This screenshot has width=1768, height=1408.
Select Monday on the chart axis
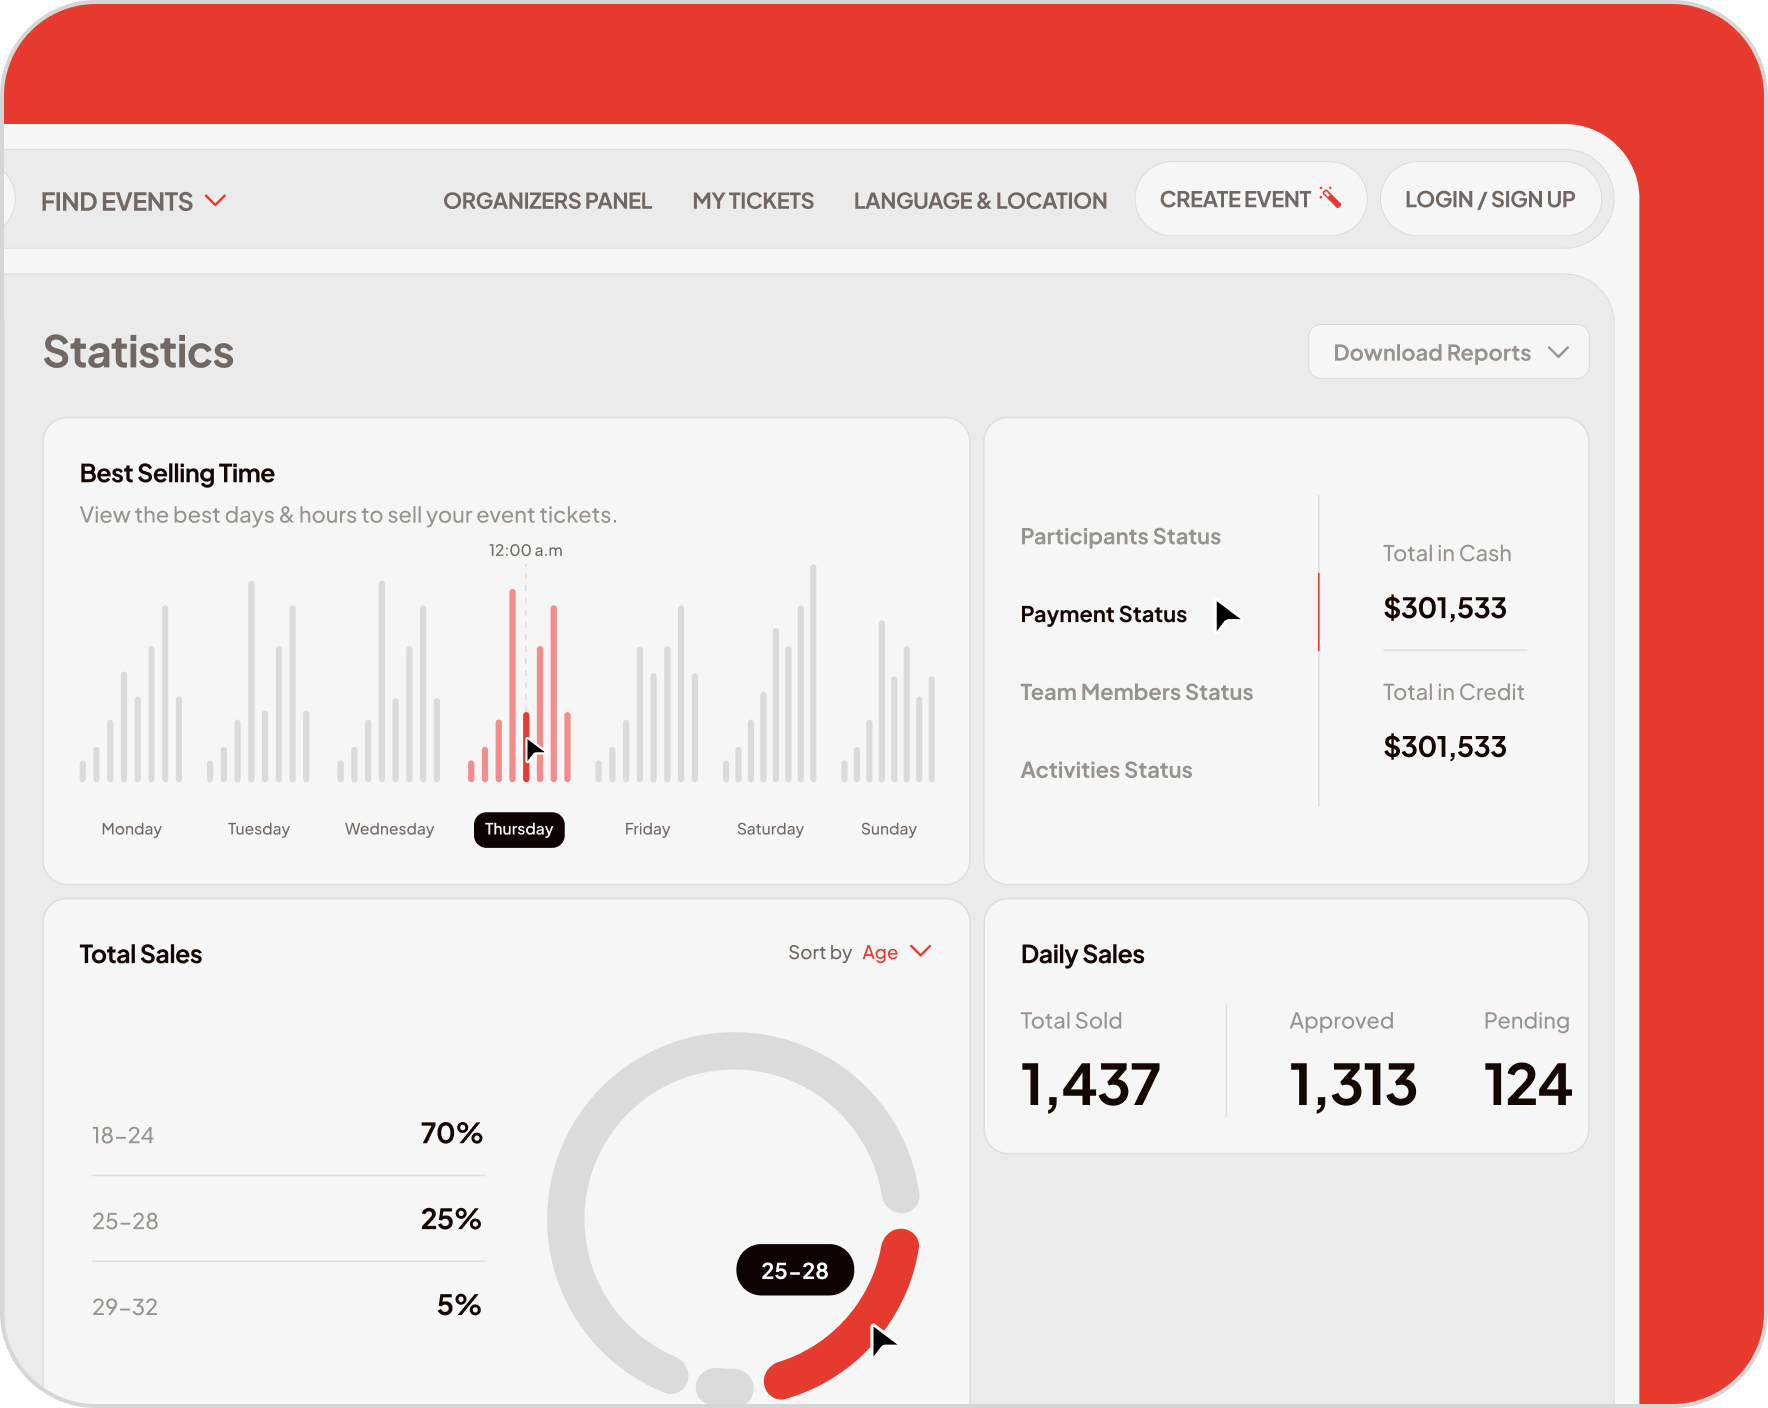tap(131, 829)
